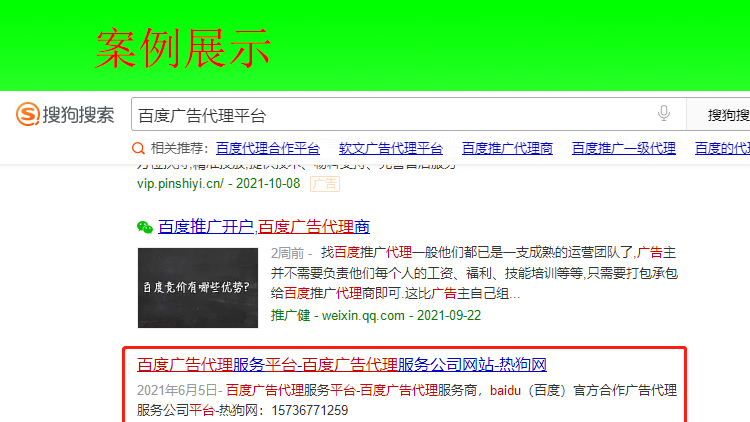
Task: Click the orange related-search magnifier icon
Action: pos(138,148)
